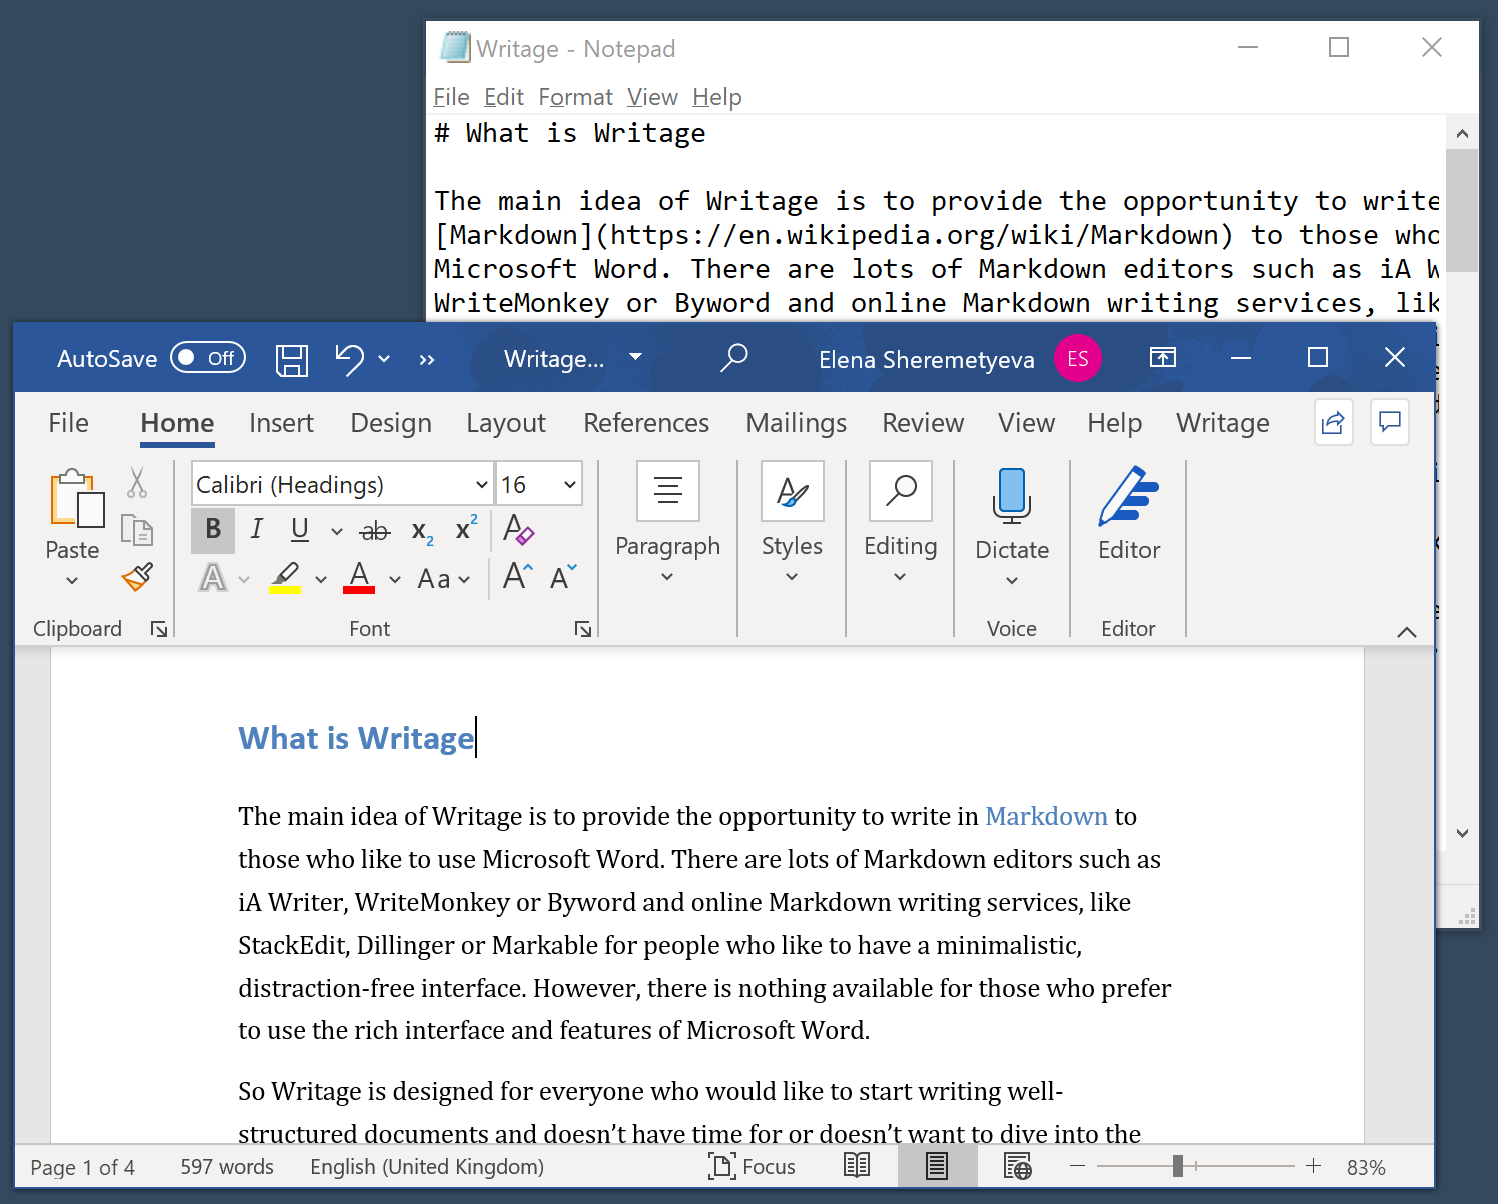
Task: Click the zoom in plus button
Action: (1313, 1166)
